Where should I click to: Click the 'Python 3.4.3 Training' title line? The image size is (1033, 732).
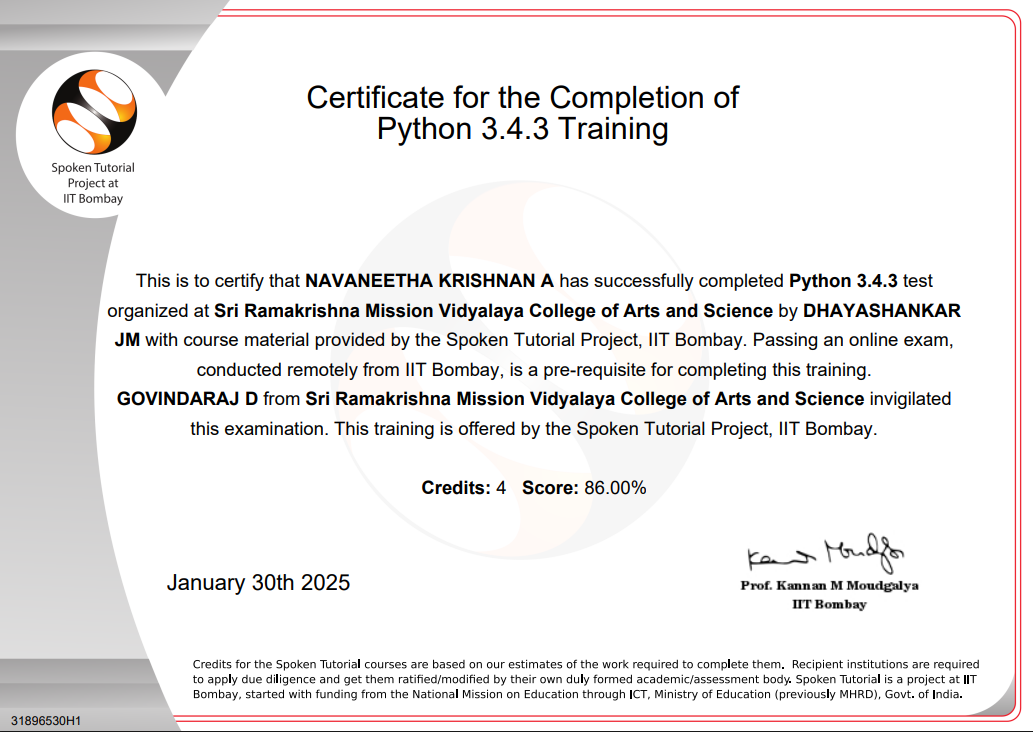coord(522,128)
